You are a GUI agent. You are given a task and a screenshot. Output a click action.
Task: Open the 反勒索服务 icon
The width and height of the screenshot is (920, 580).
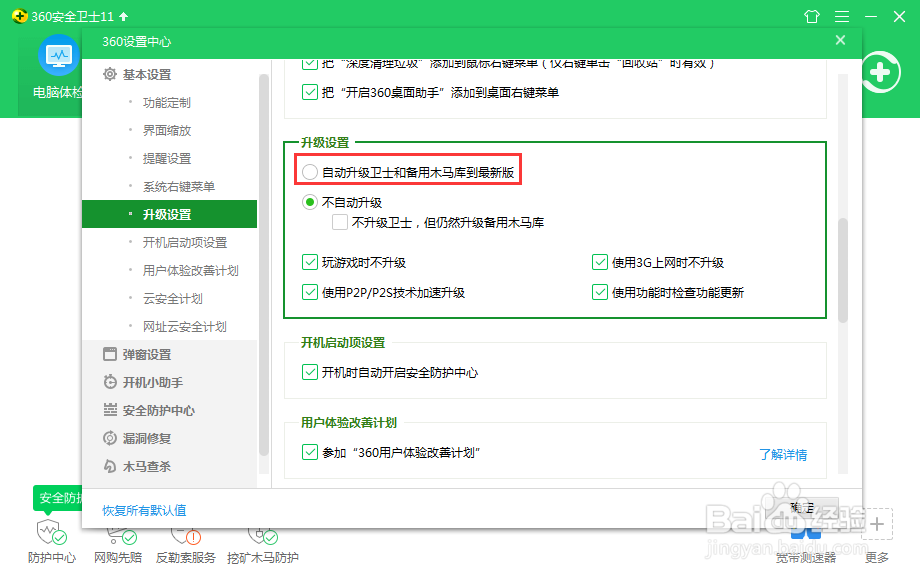click(x=185, y=536)
